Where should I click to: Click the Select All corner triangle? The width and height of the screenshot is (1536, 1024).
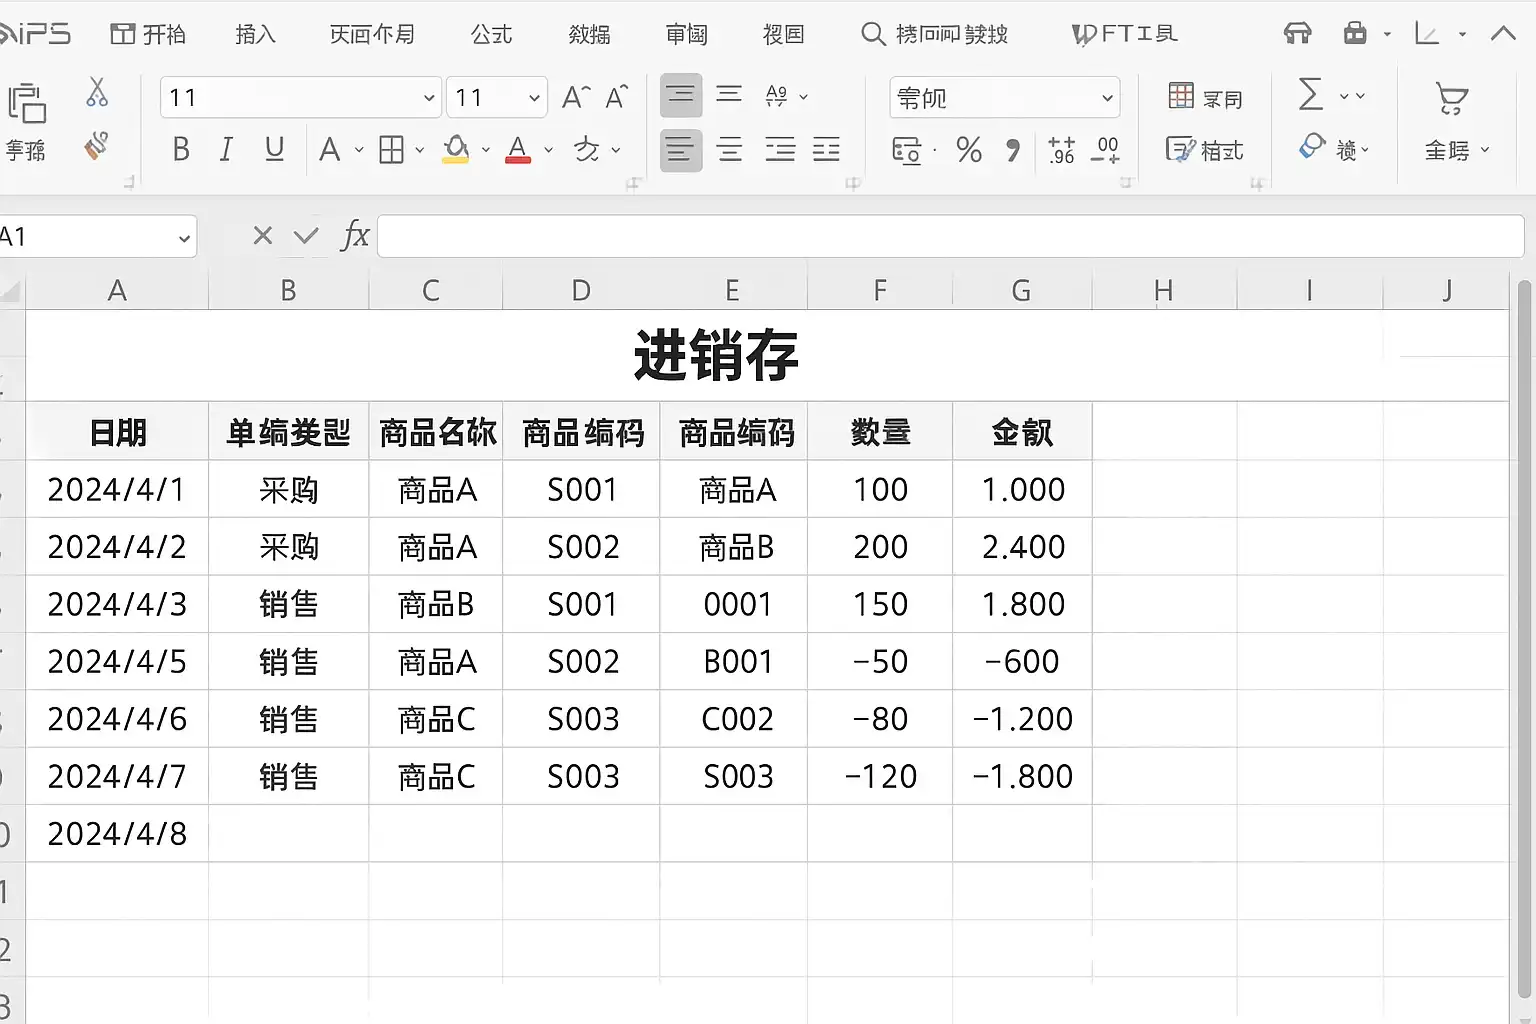[12, 291]
